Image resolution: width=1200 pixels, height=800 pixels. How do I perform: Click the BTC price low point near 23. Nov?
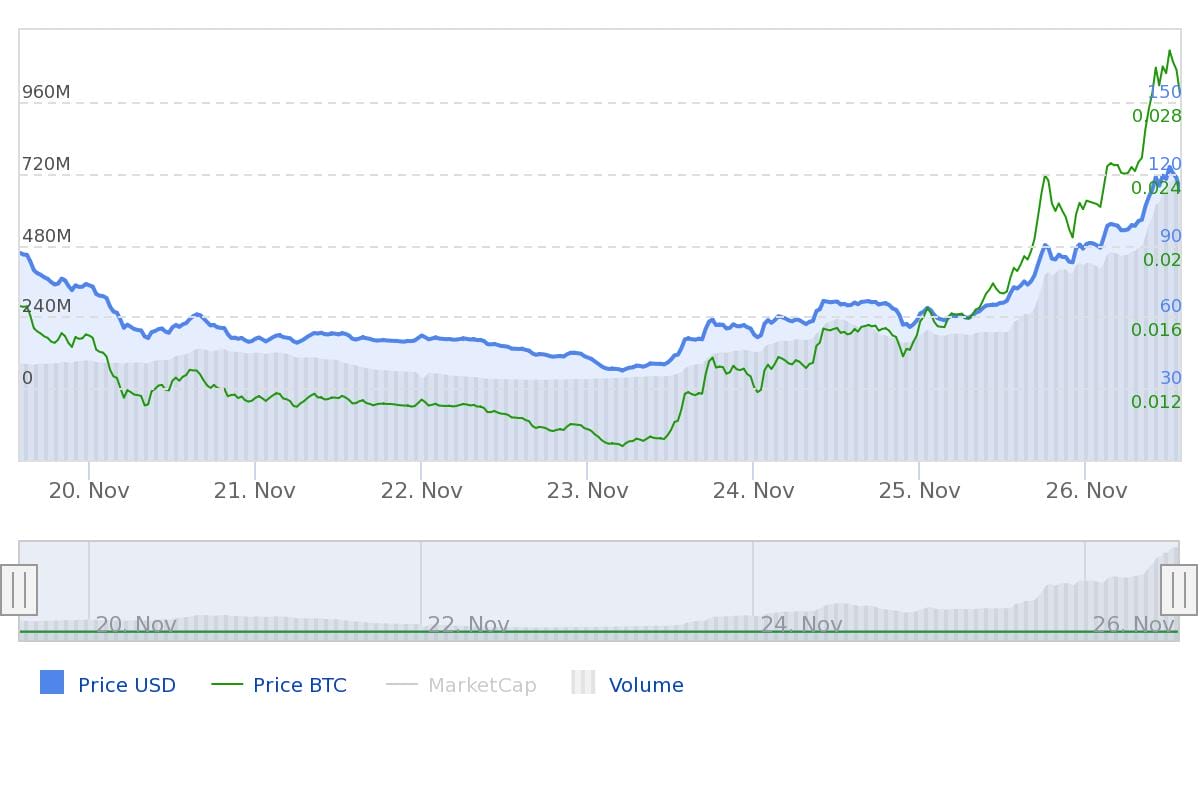(622, 445)
